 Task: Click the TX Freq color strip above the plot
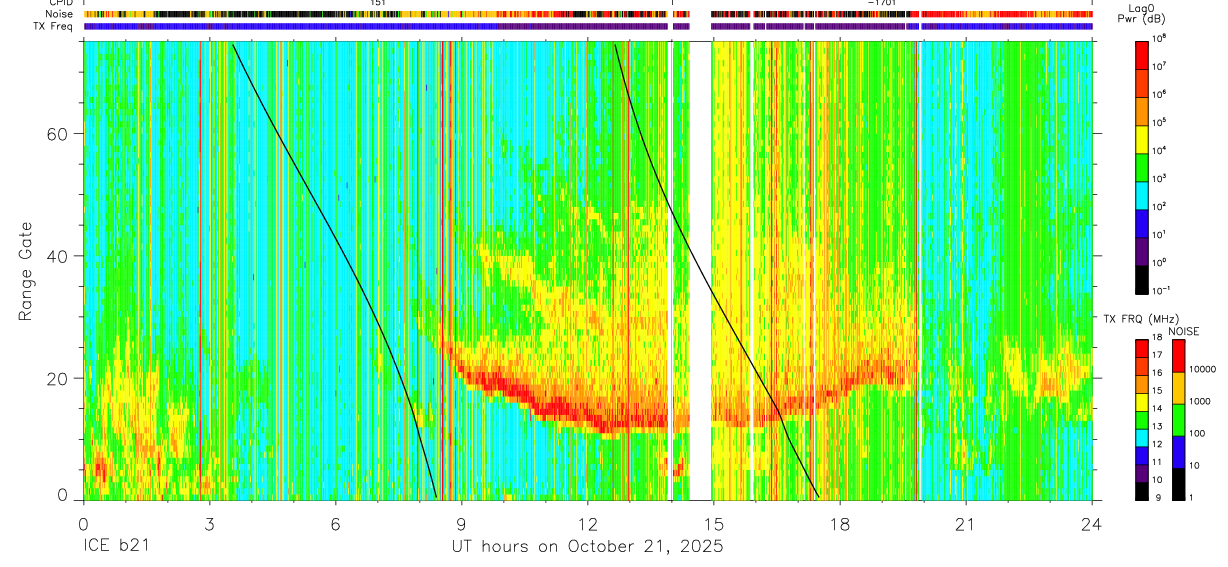point(588,26)
